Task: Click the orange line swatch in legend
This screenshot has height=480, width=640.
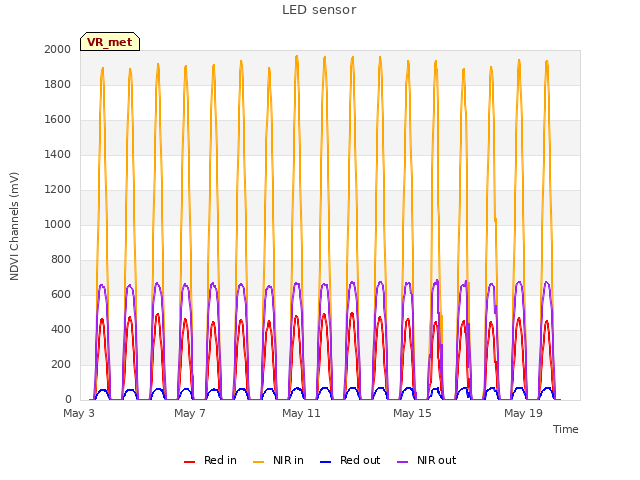Action: (x=258, y=462)
